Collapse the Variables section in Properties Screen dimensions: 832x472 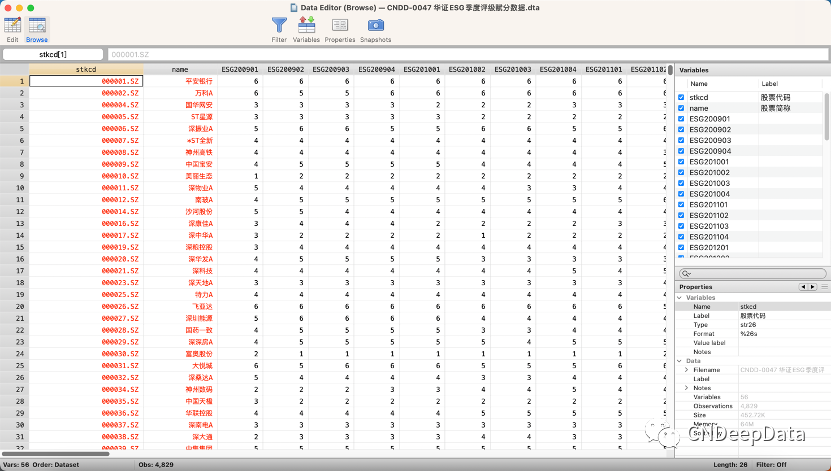click(x=680, y=298)
